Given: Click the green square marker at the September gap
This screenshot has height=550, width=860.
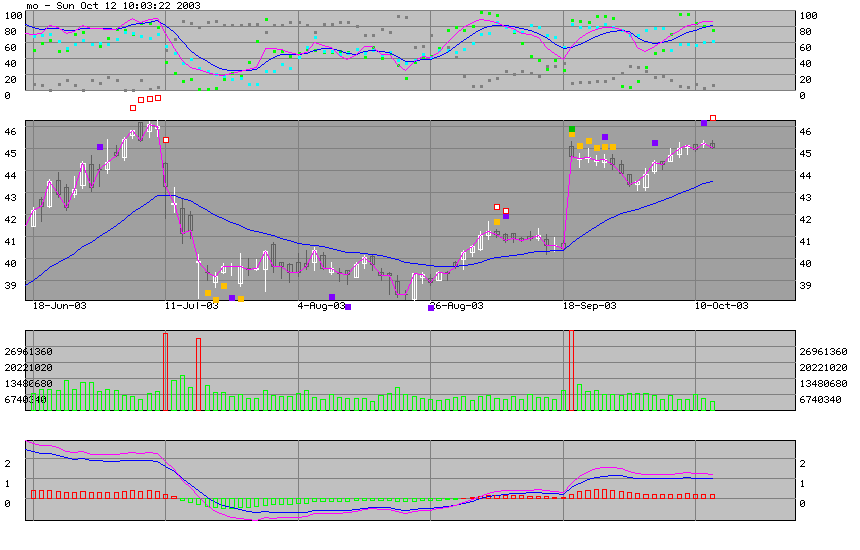Looking at the screenshot, I should point(572,130).
